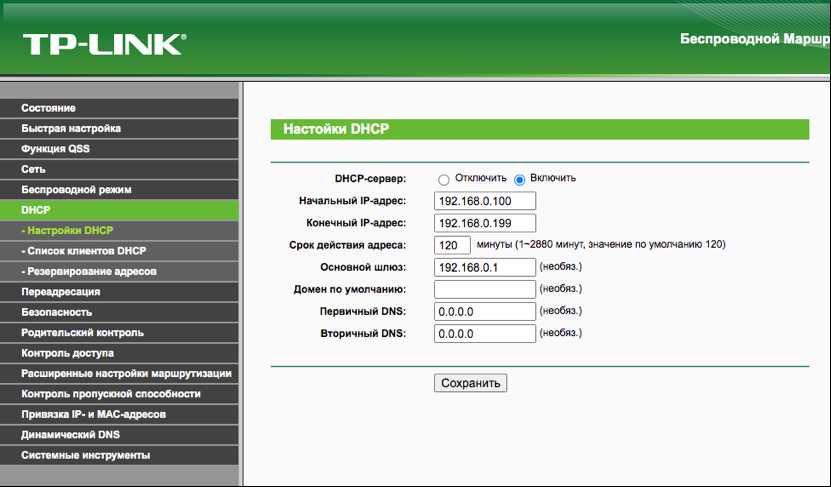Focus the Конечный IP-адрес field
The height and width of the screenshot is (487, 831).
(x=485, y=223)
